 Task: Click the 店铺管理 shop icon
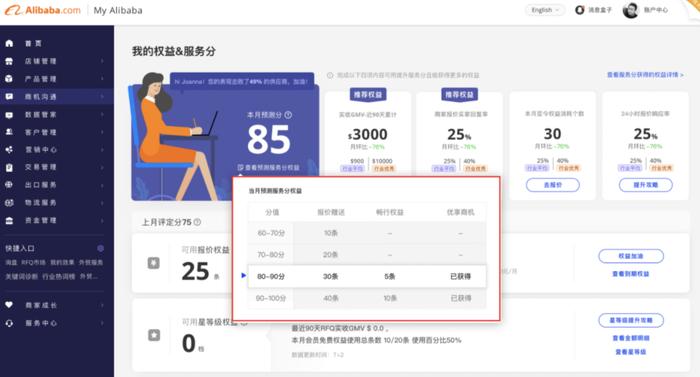(9, 61)
